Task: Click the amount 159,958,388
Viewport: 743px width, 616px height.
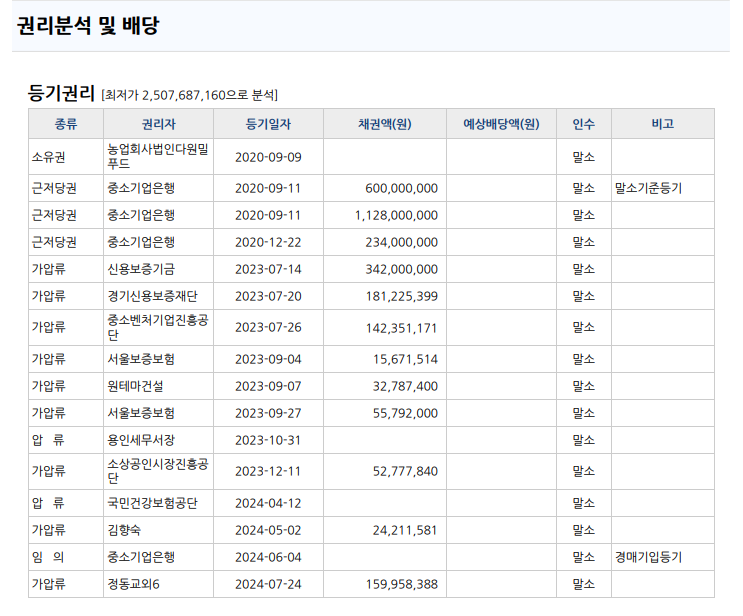Action: [401, 585]
